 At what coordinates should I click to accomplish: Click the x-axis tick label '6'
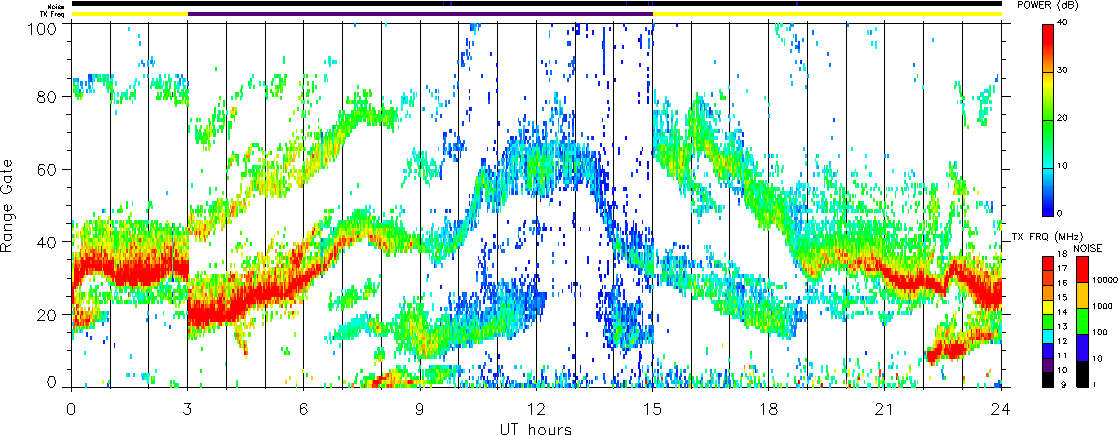pyautogui.click(x=304, y=410)
